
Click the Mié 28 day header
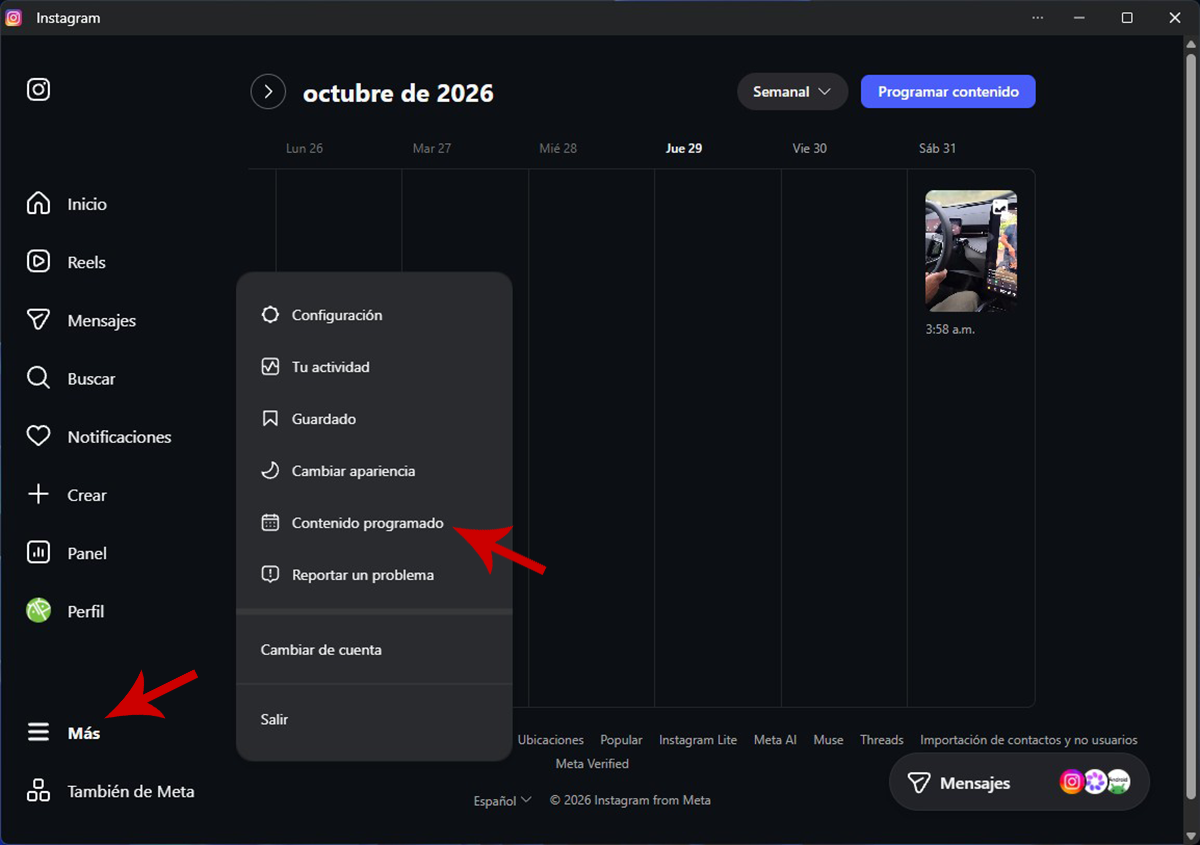click(558, 148)
